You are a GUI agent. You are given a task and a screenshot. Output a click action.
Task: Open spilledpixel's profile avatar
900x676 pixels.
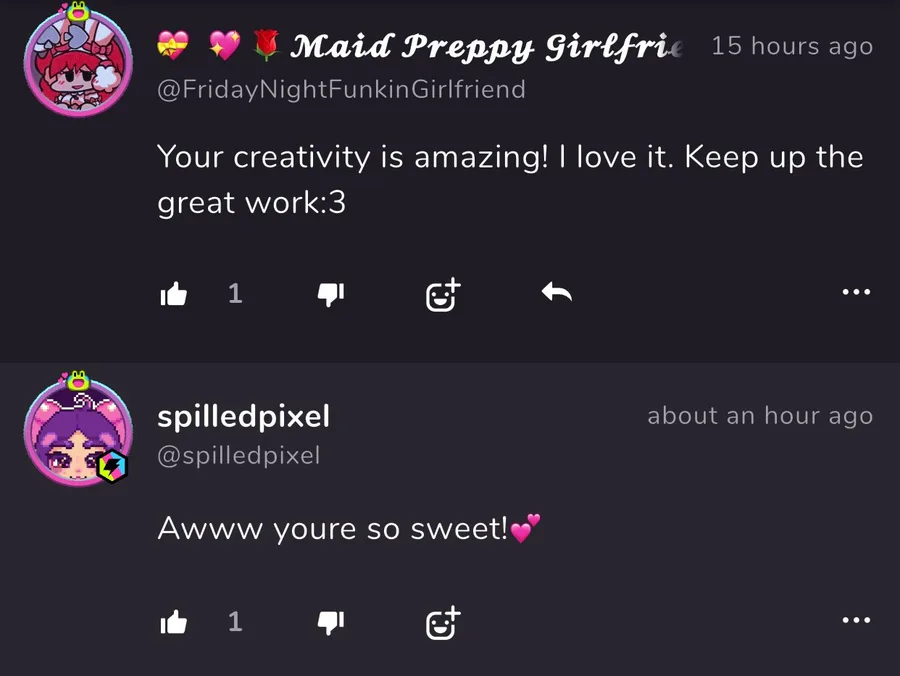tap(79, 430)
